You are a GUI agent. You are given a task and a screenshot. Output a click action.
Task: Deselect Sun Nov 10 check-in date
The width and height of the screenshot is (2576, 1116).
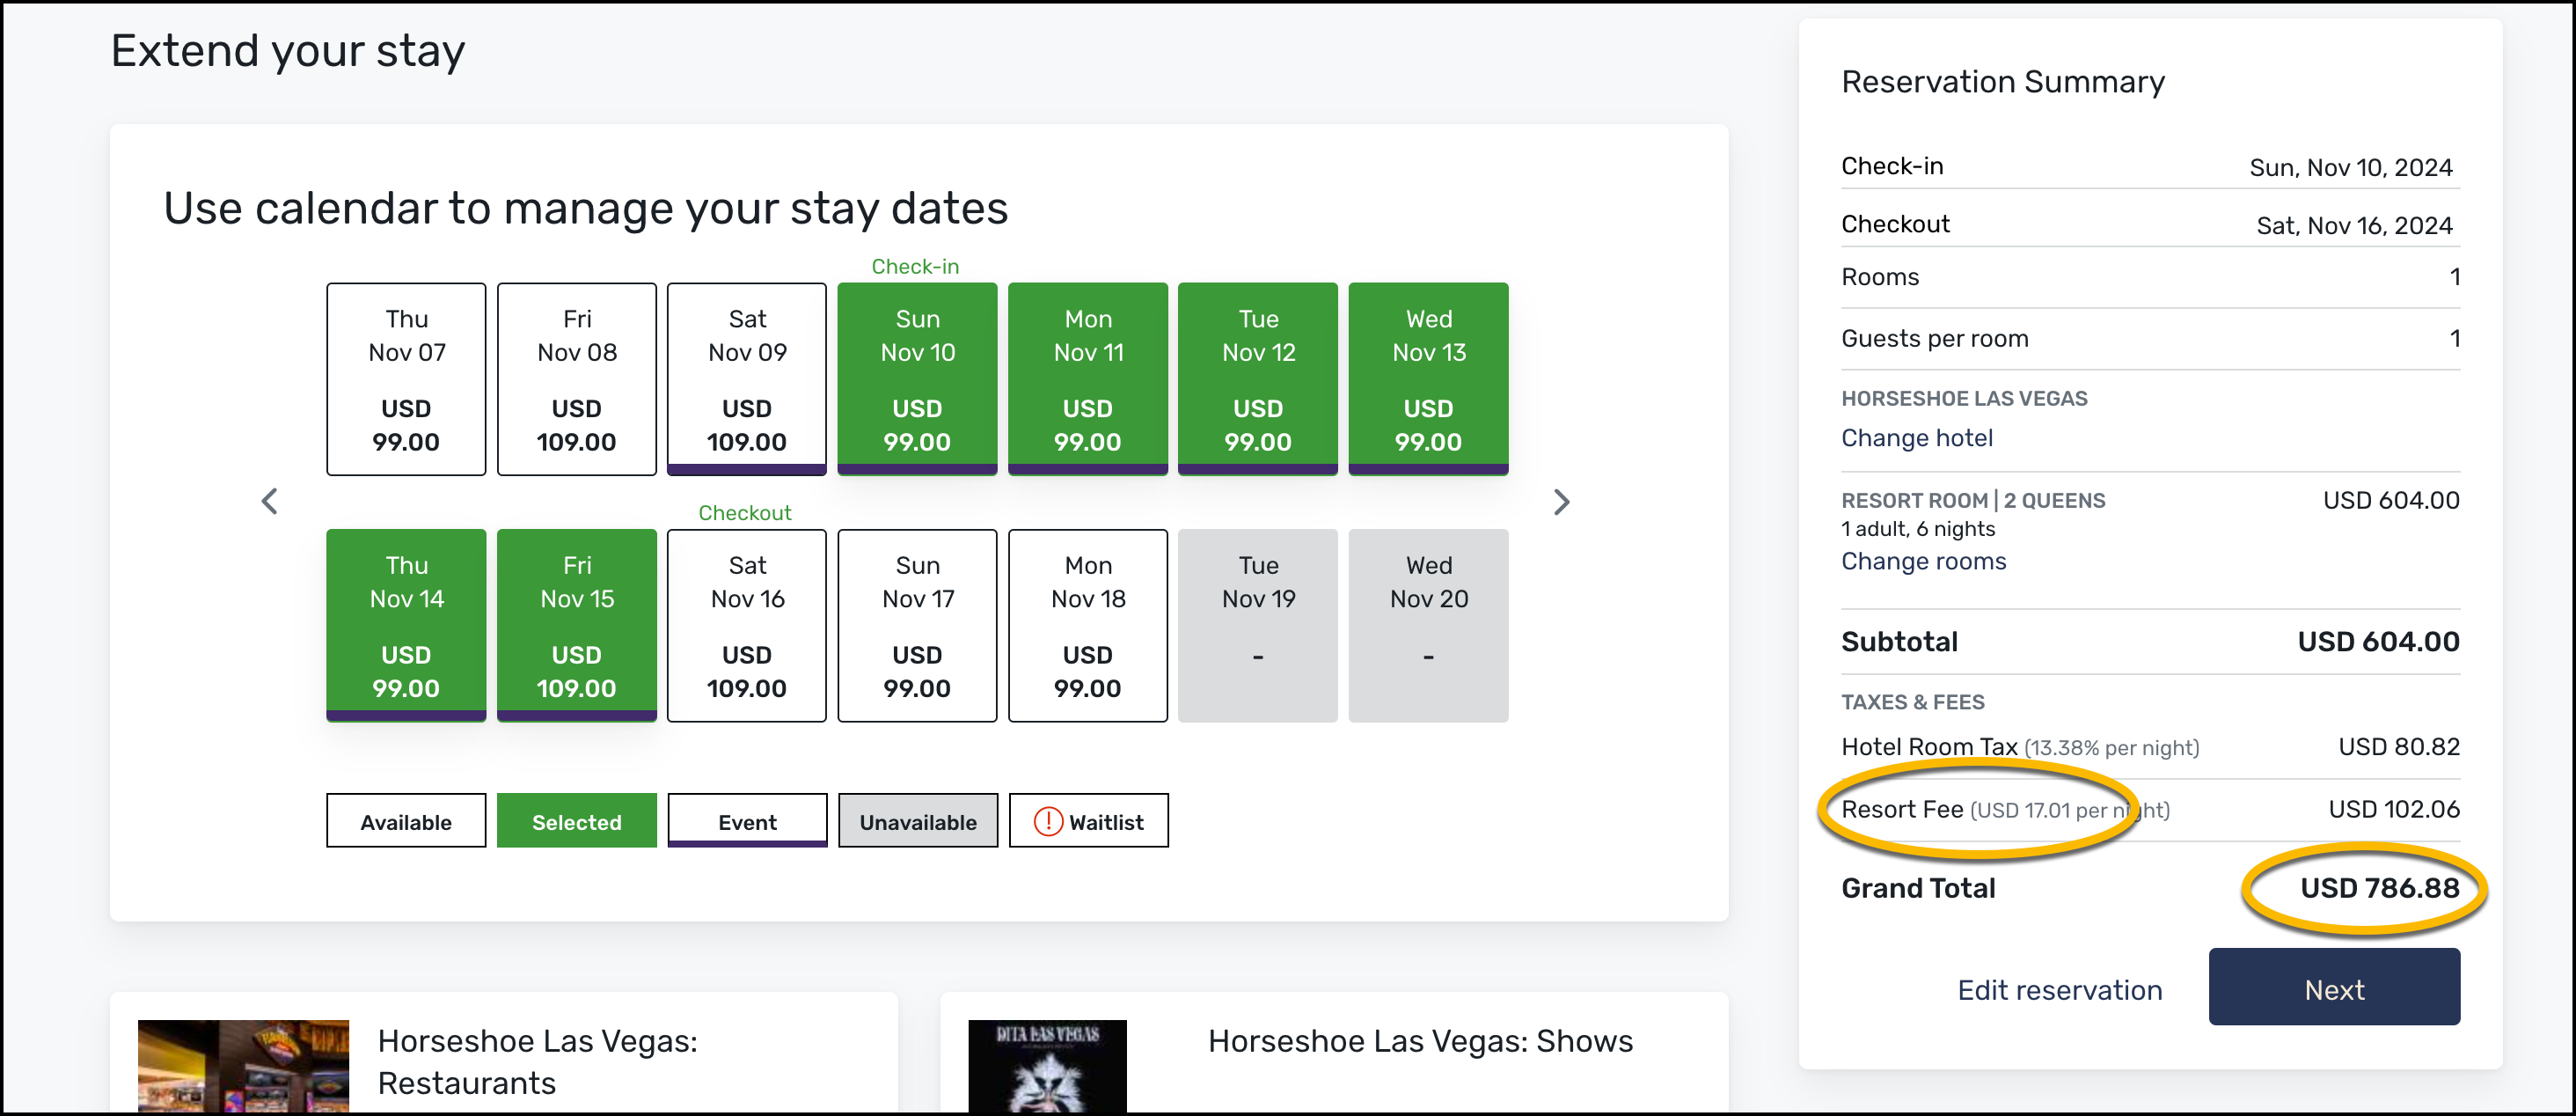[x=917, y=379]
